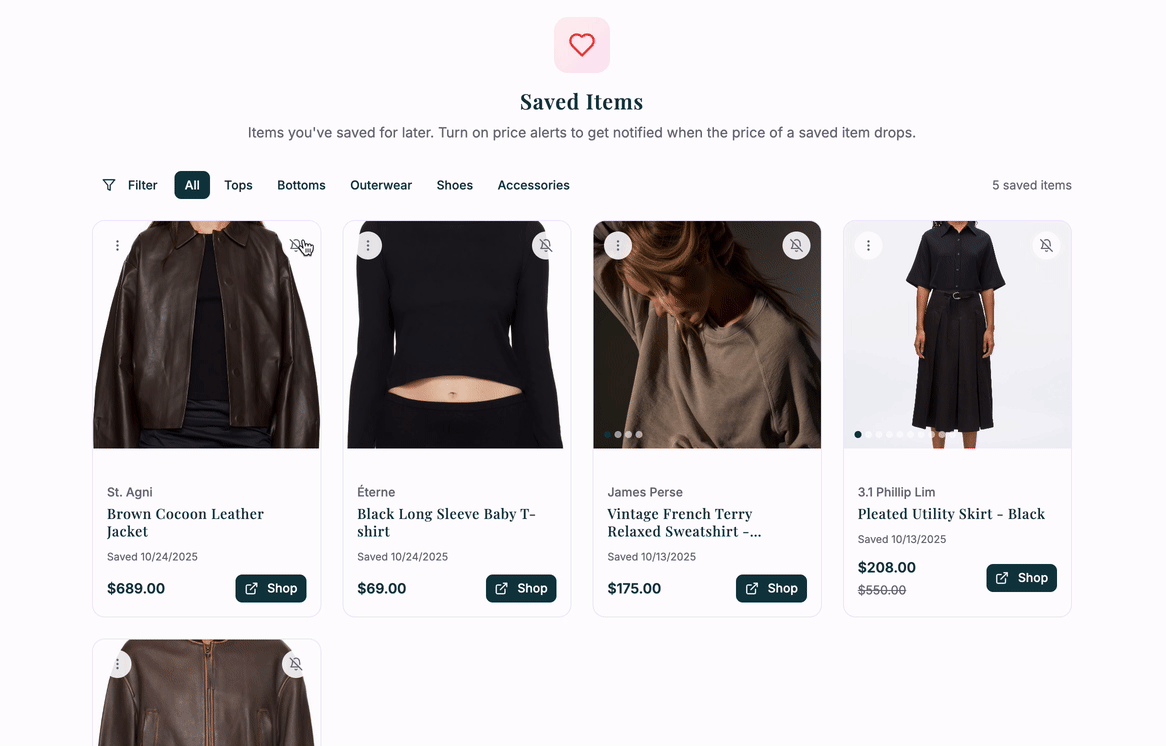Toggle price alert bell on Brown Cocoon Leather Jacket
1166x746 pixels.
coord(296,245)
